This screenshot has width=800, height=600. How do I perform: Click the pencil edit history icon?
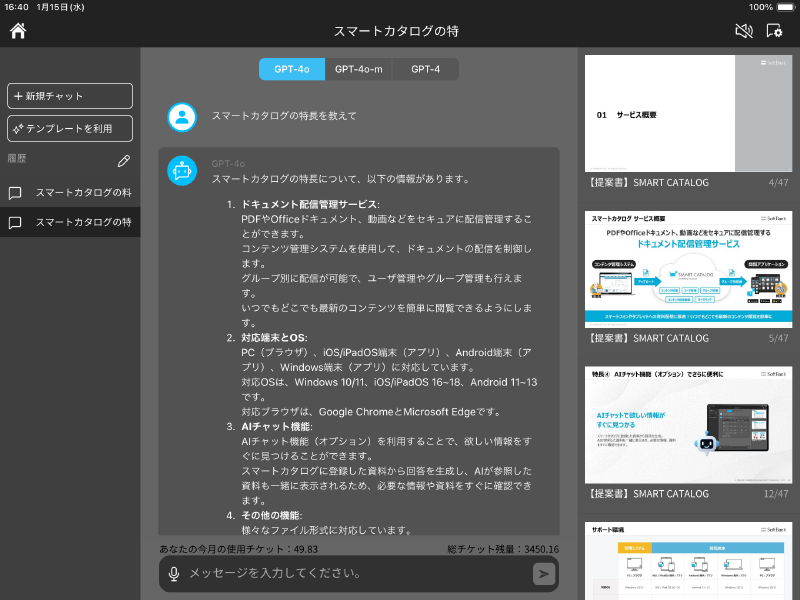(123, 160)
